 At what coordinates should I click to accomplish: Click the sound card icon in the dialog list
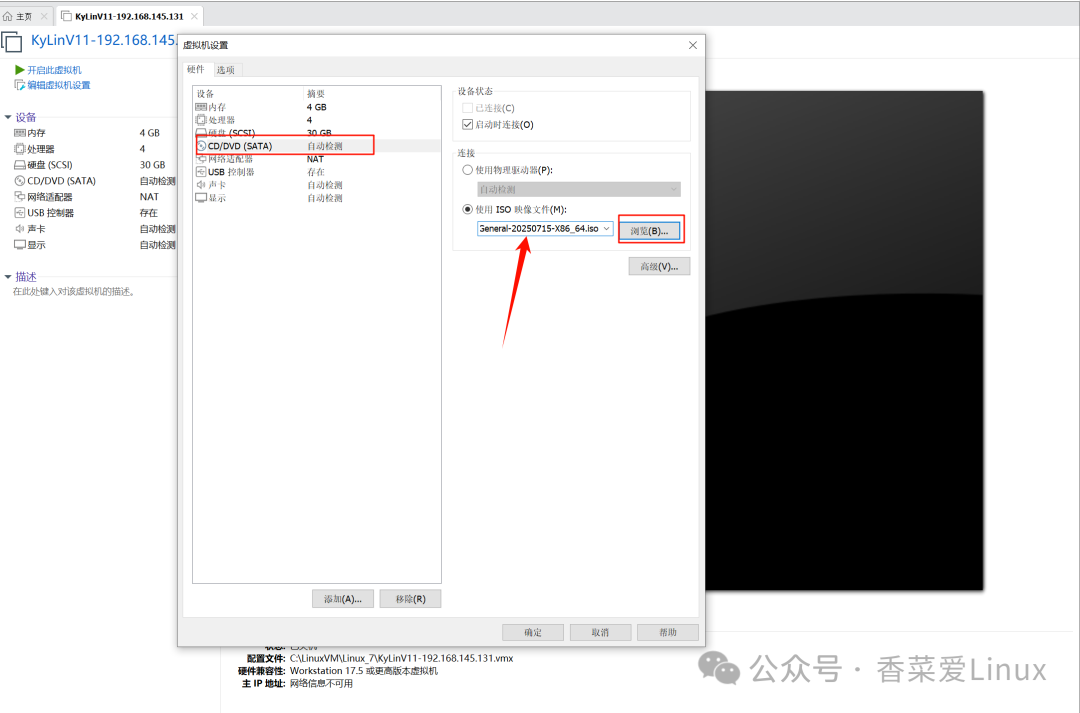pyautogui.click(x=201, y=185)
